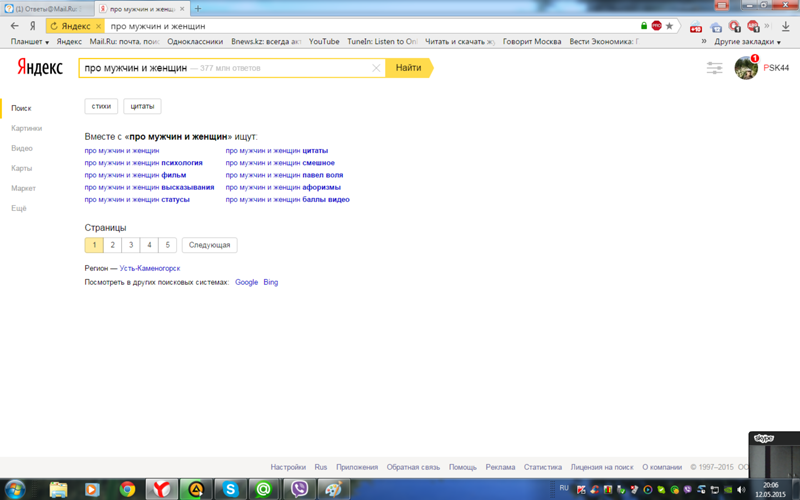Open the weather extension with the +19 badge
Viewport: 800px width, 500px height.
696,27
